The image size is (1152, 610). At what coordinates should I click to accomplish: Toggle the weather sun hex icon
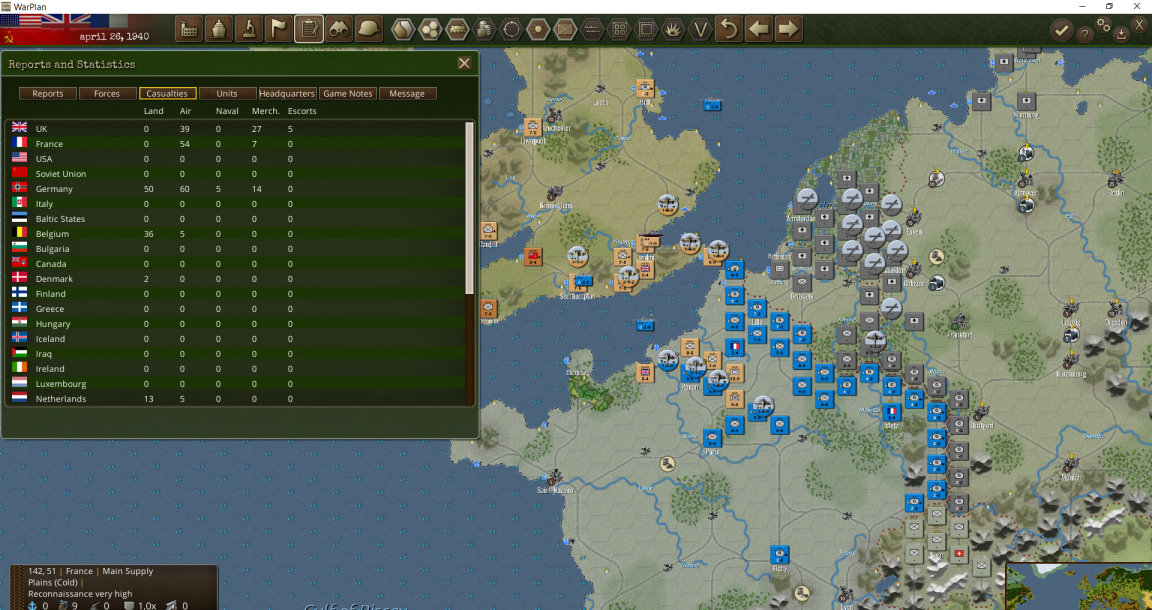[x=539, y=29]
